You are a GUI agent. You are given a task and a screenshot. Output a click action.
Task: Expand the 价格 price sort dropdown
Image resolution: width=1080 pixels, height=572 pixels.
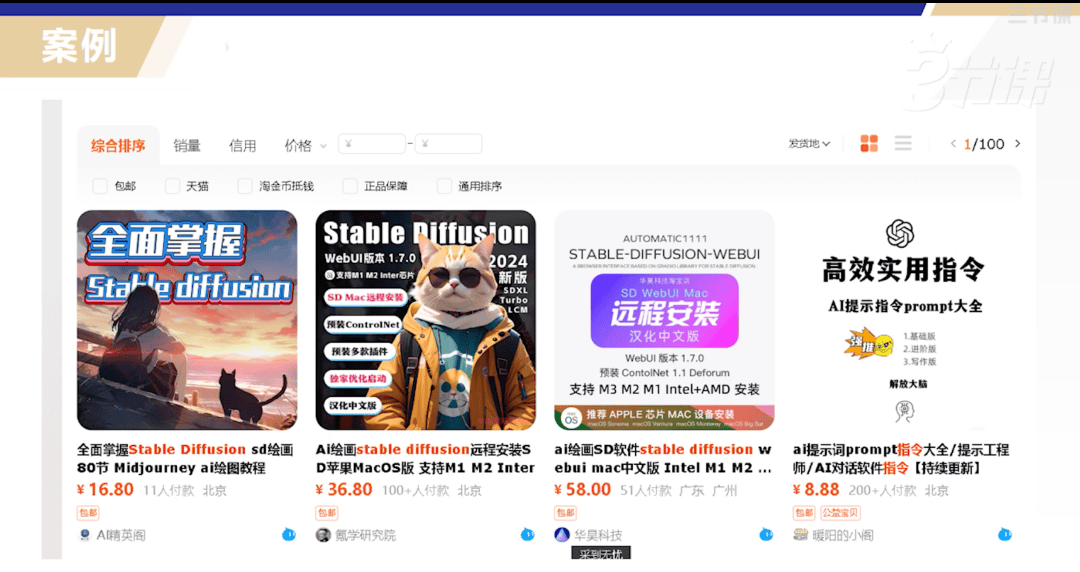click(x=305, y=146)
